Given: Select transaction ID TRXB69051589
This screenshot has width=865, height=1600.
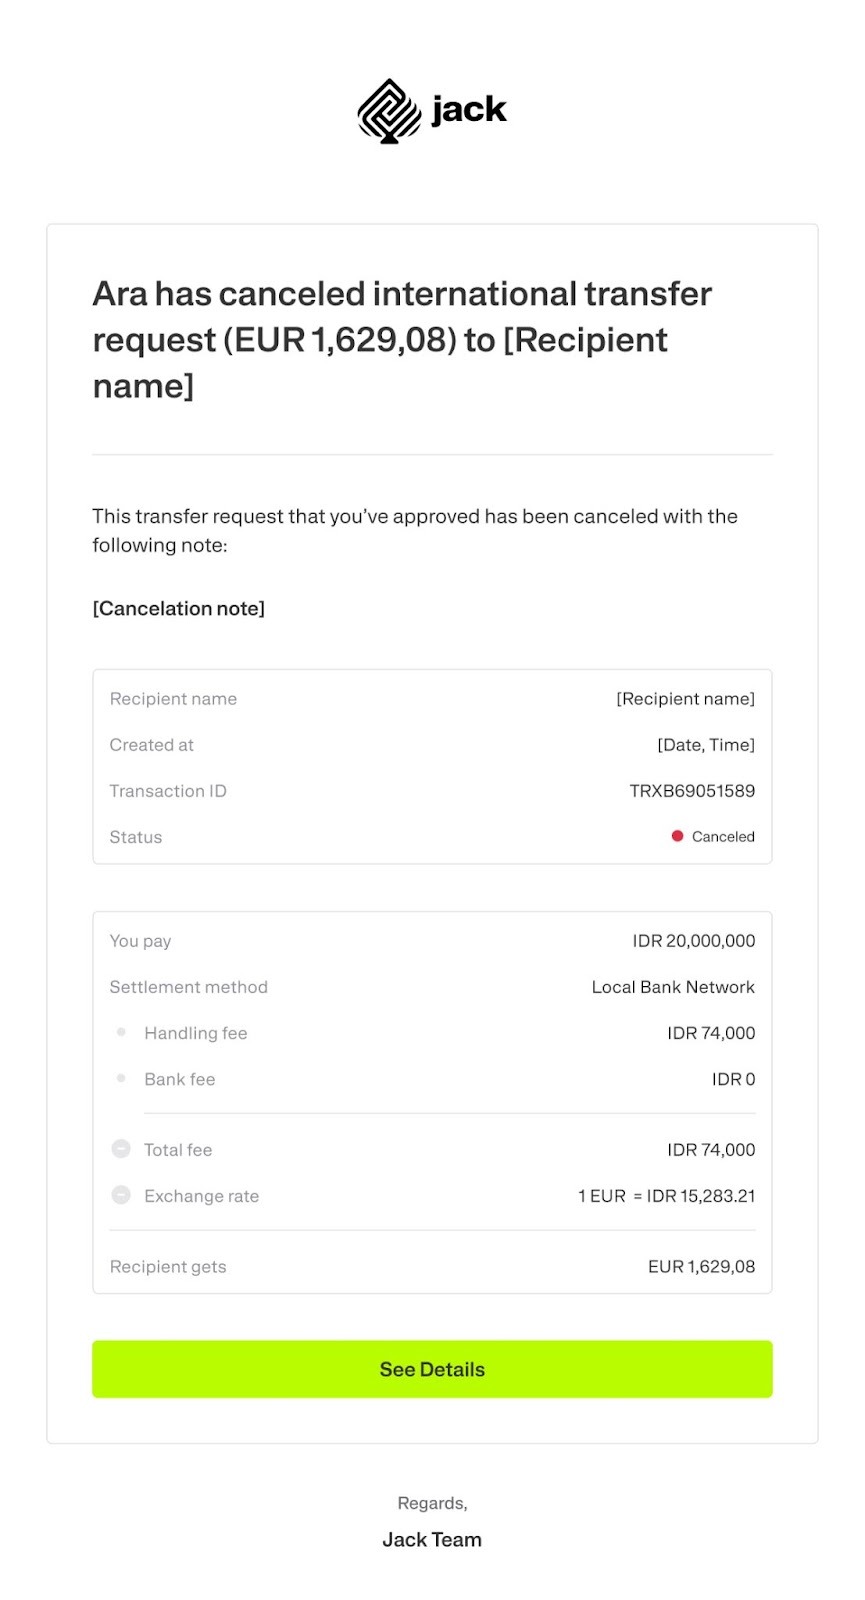Looking at the screenshot, I should click(x=692, y=791).
